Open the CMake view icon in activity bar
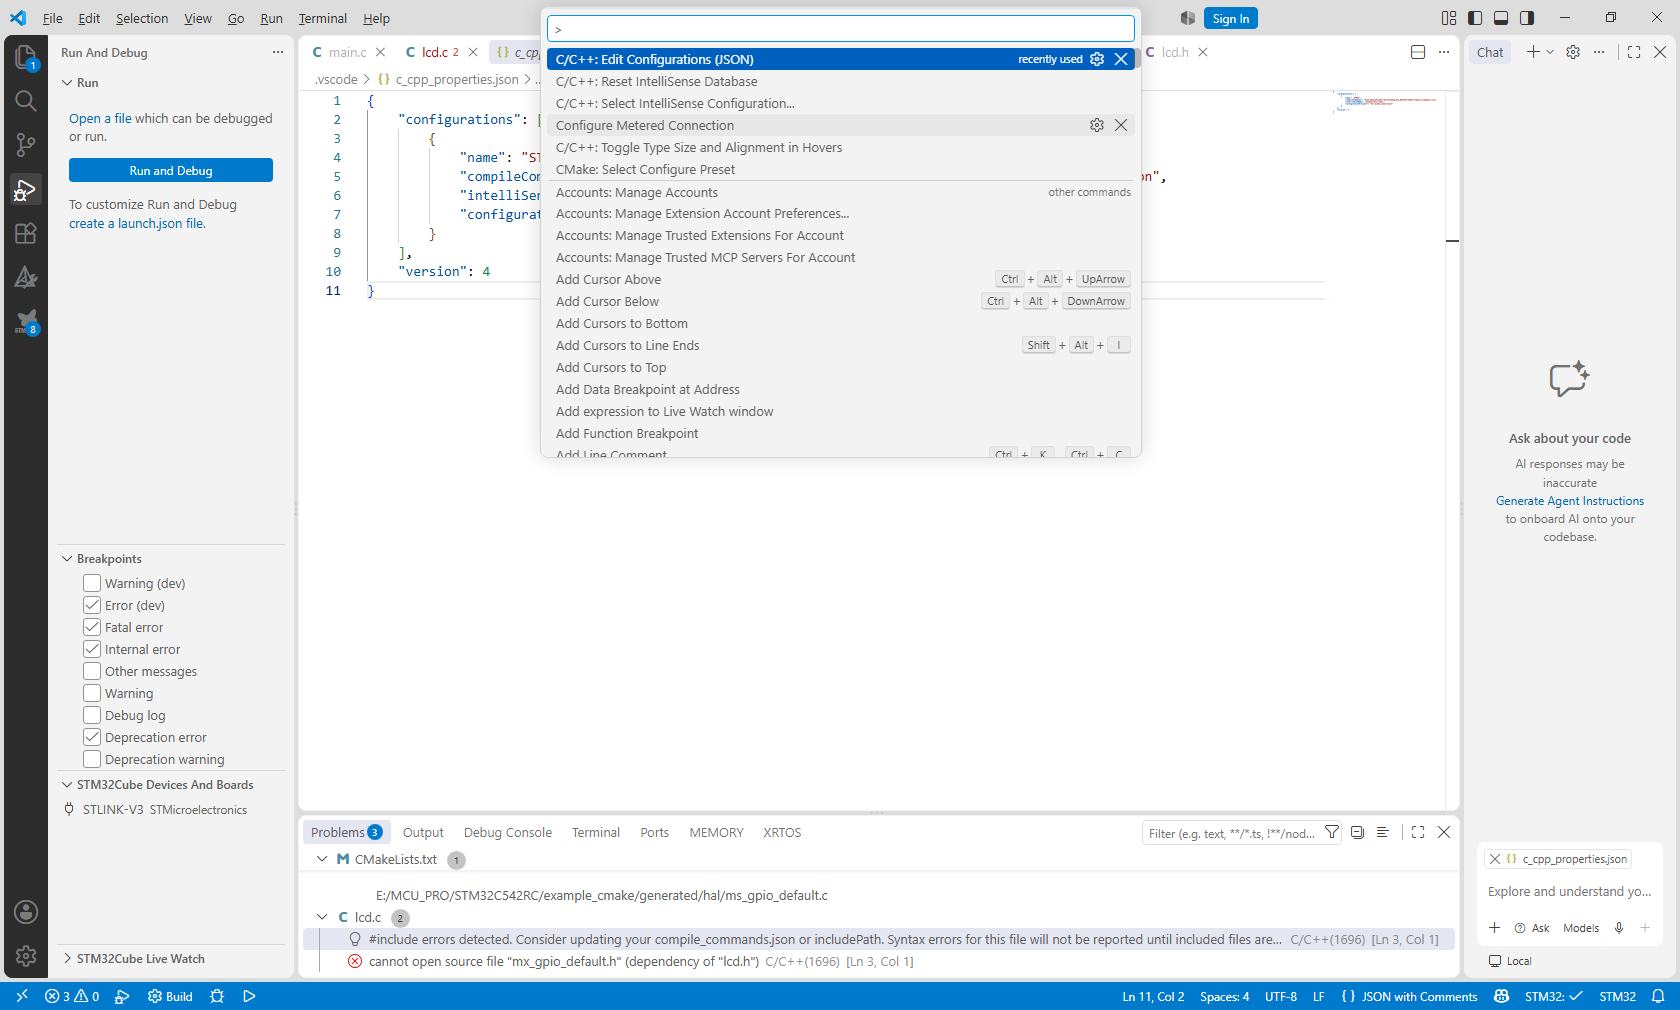Screen dimensions: 1680x1010 [x=26, y=277]
